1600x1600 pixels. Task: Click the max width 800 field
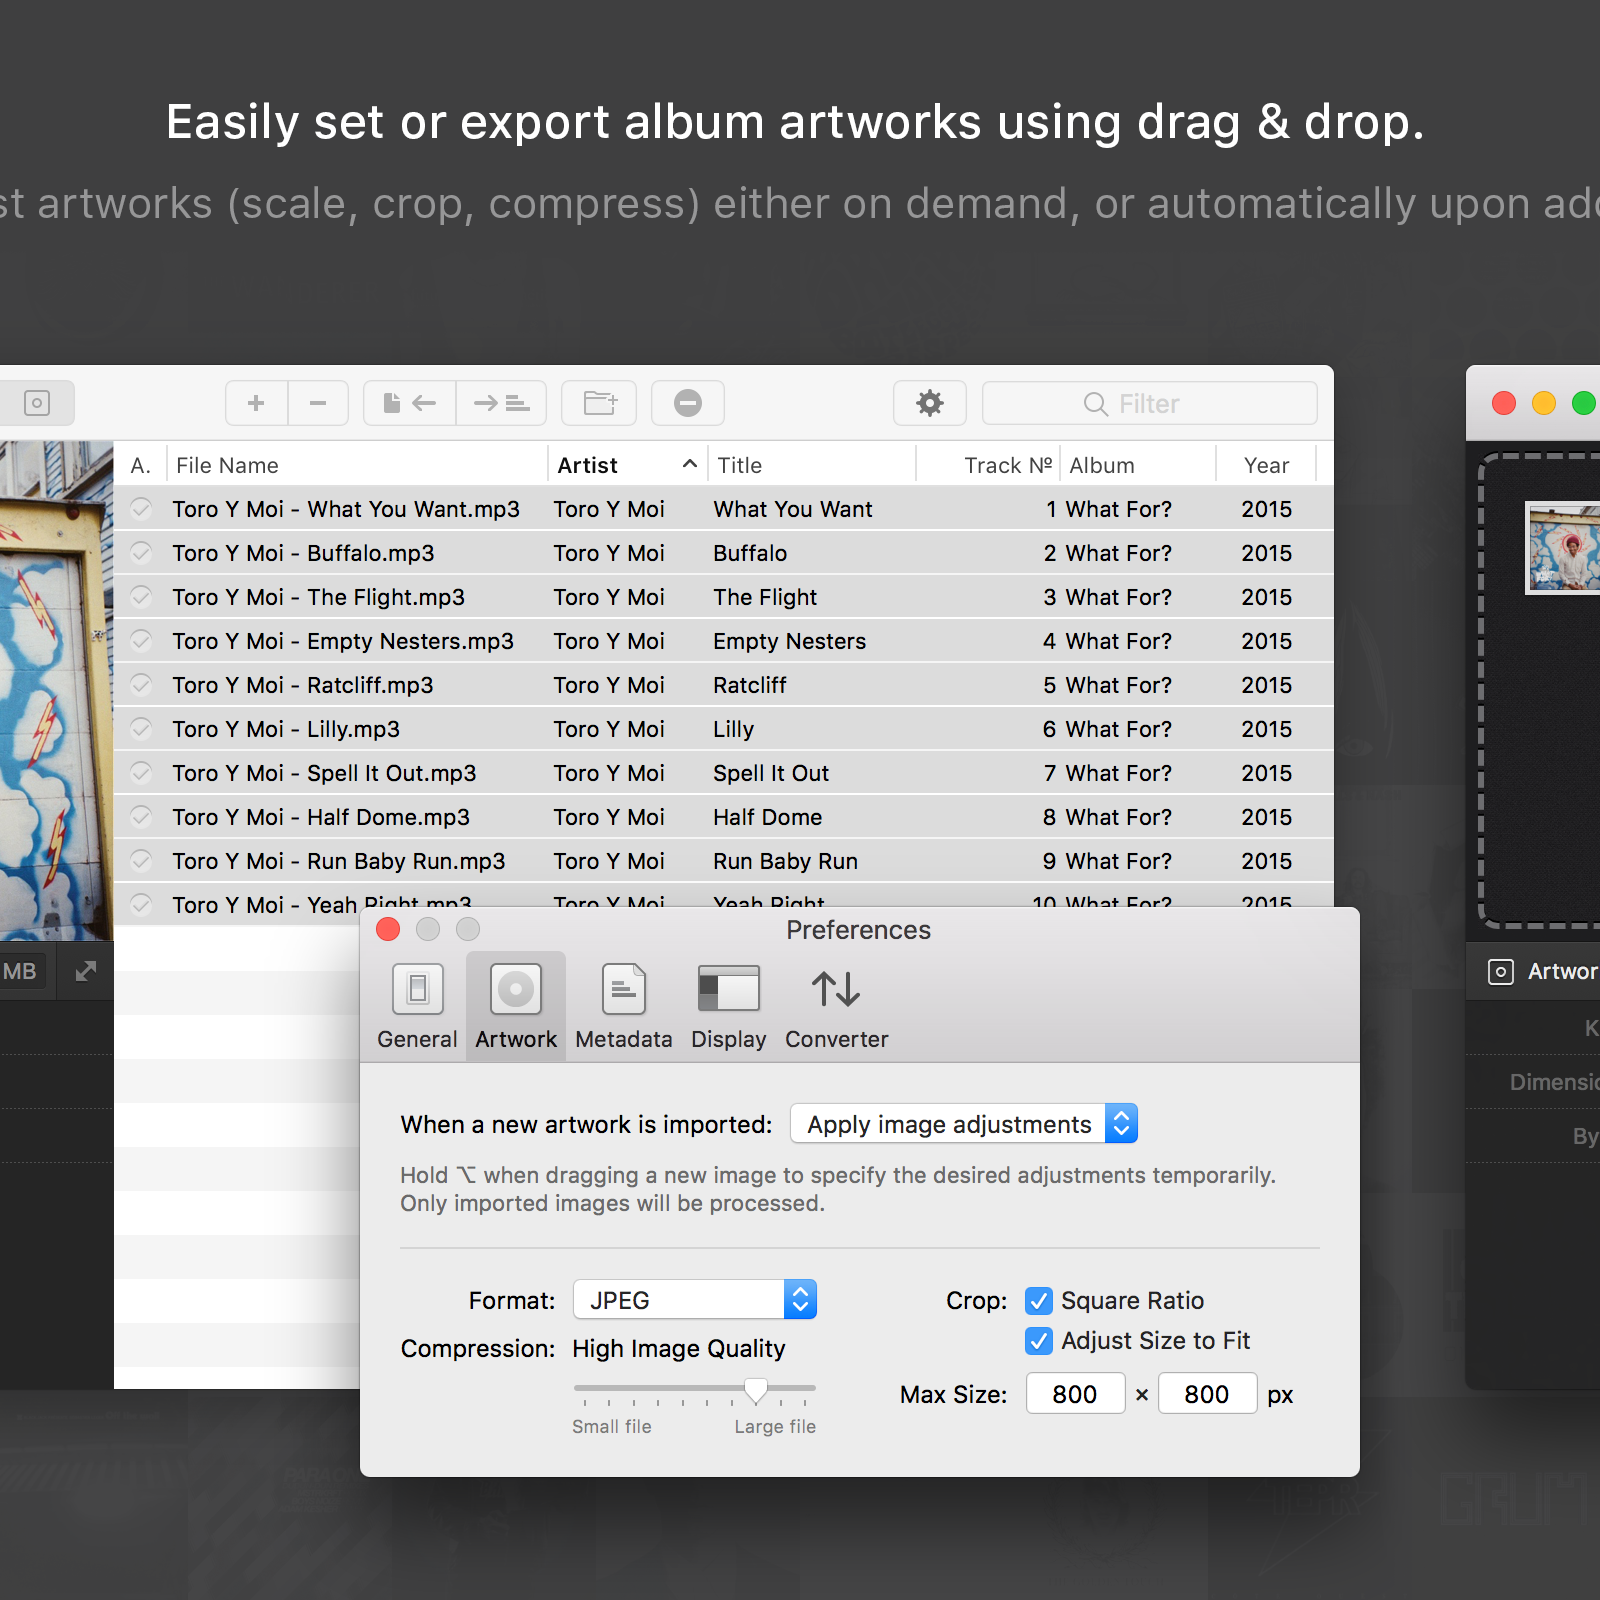pos(1075,1394)
